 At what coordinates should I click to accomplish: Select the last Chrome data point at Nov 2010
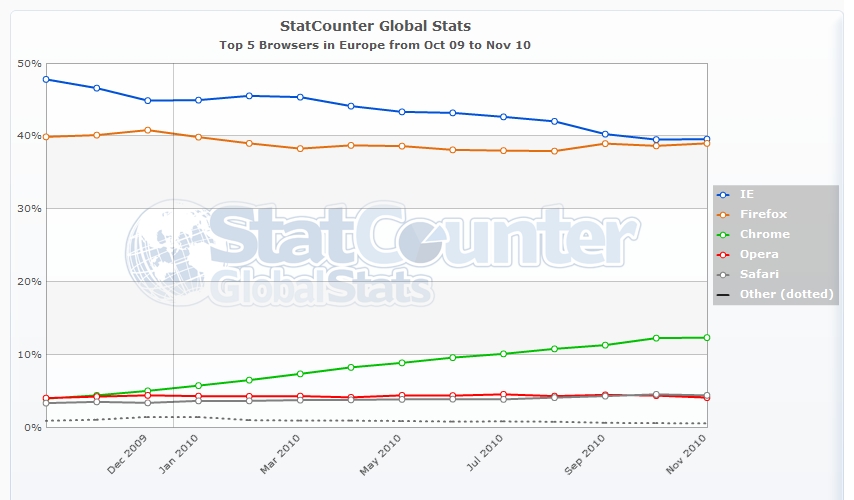click(706, 338)
